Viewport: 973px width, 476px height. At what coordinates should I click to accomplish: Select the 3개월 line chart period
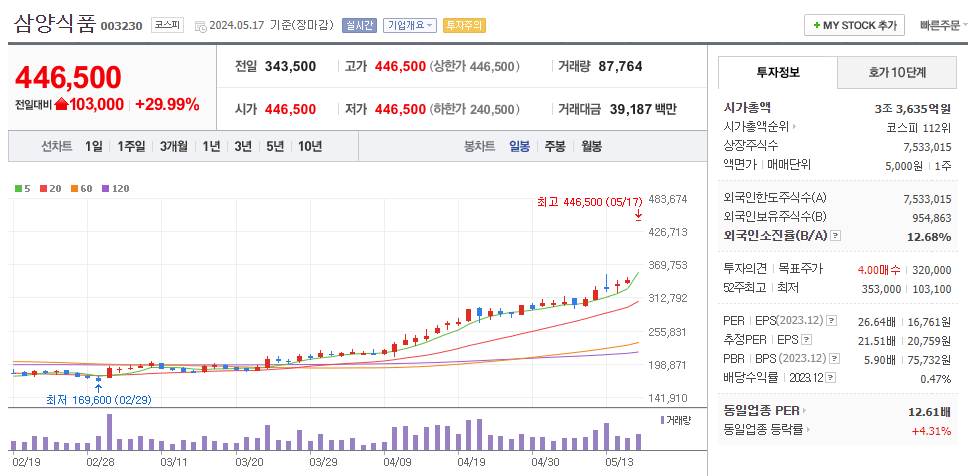coord(174,147)
